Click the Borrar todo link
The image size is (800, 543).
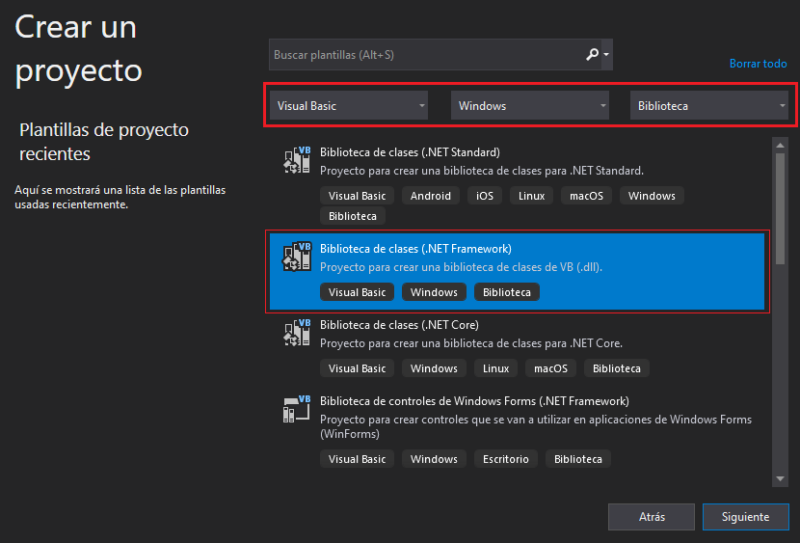pyautogui.click(x=757, y=64)
